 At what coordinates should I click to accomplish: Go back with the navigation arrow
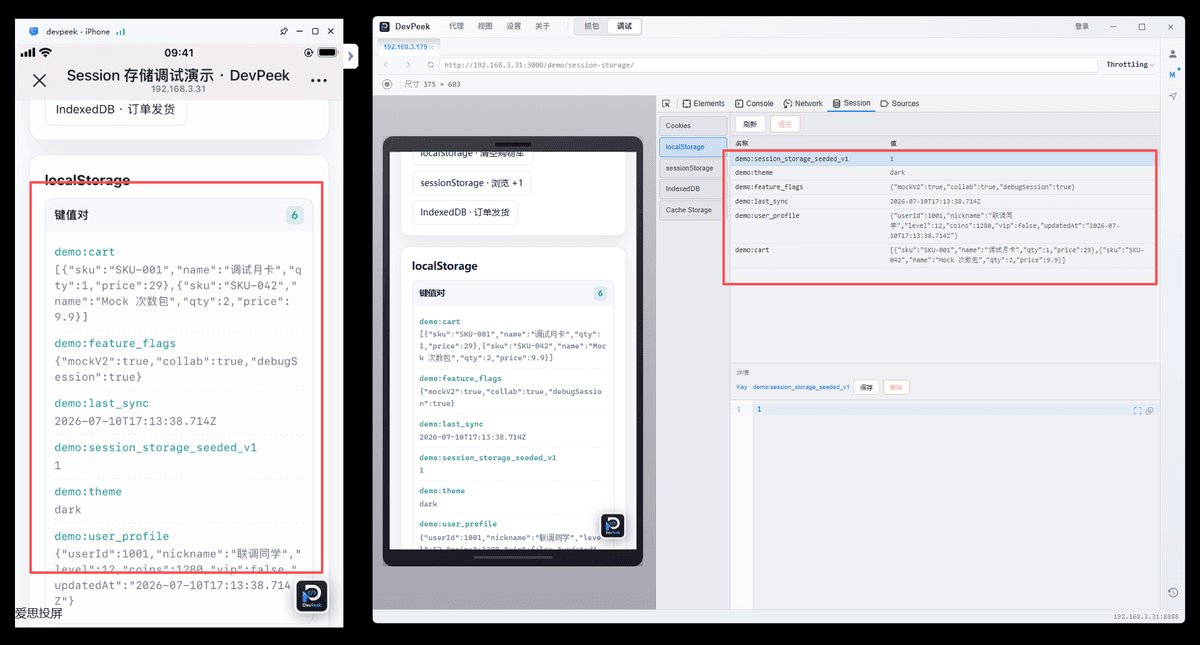(x=386, y=65)
